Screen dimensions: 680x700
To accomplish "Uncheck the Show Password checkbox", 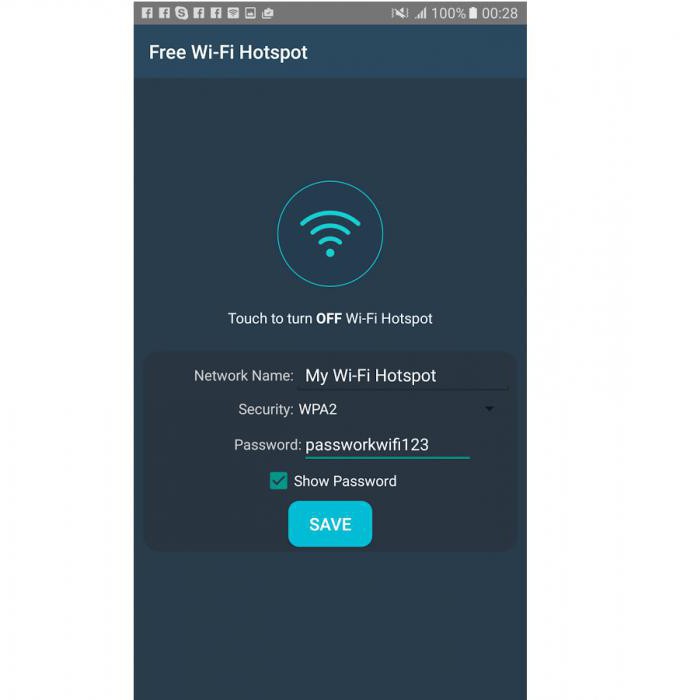I will click(x=278, y=481).
